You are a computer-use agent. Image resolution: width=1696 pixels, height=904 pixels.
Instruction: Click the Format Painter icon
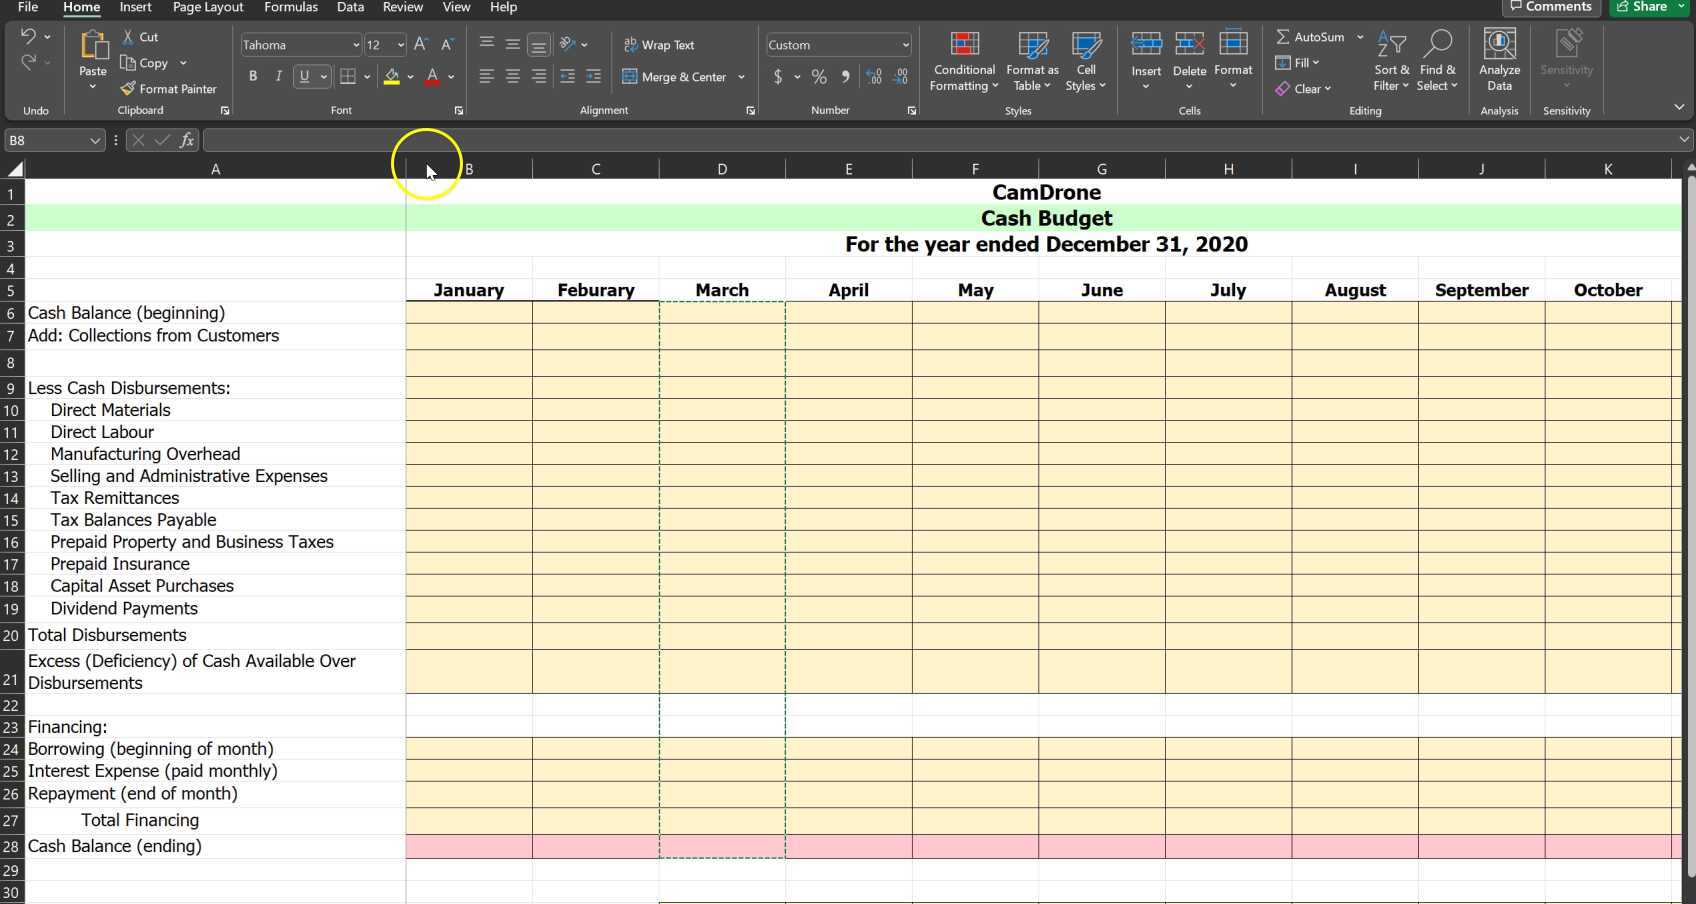point(129,89)
